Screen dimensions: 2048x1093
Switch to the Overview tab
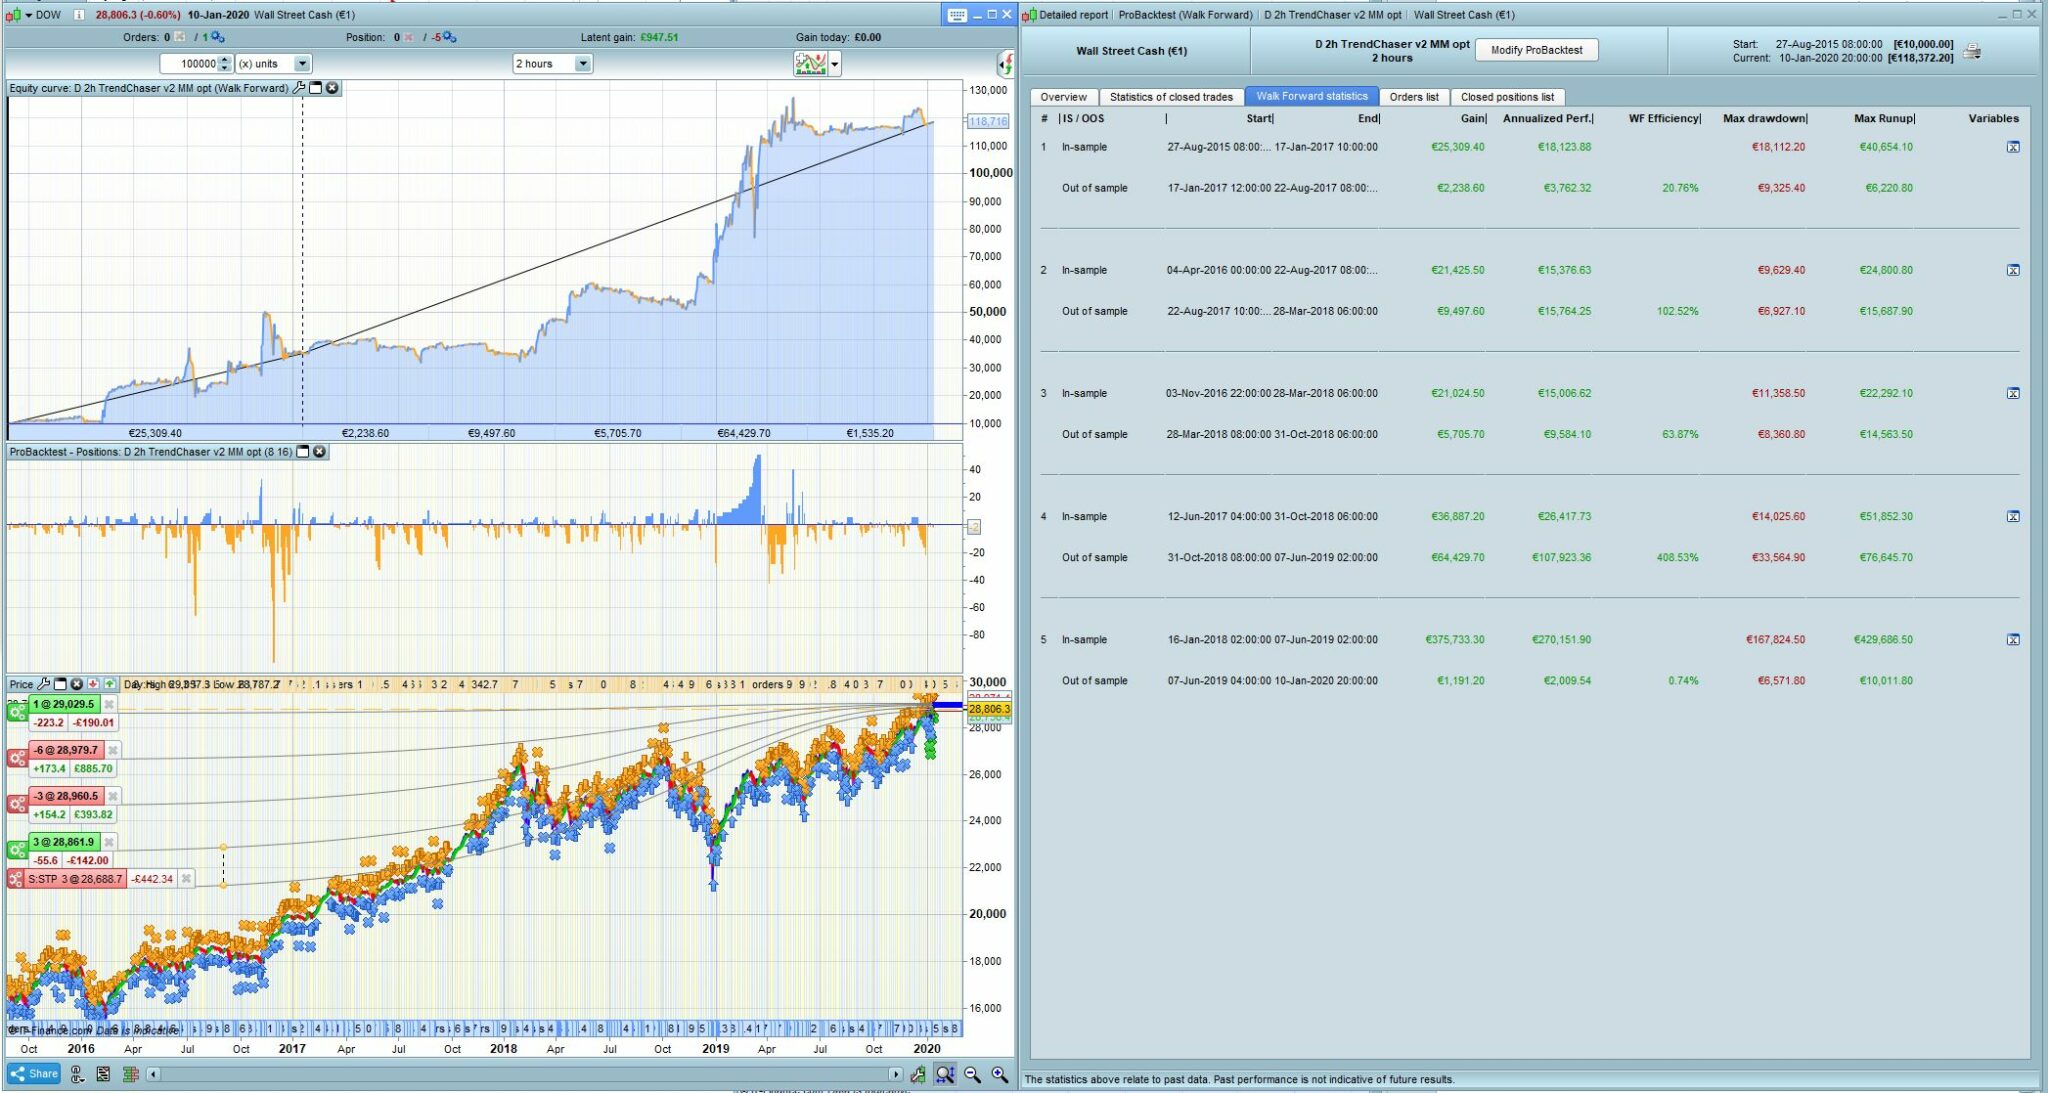coord(1063,97)
